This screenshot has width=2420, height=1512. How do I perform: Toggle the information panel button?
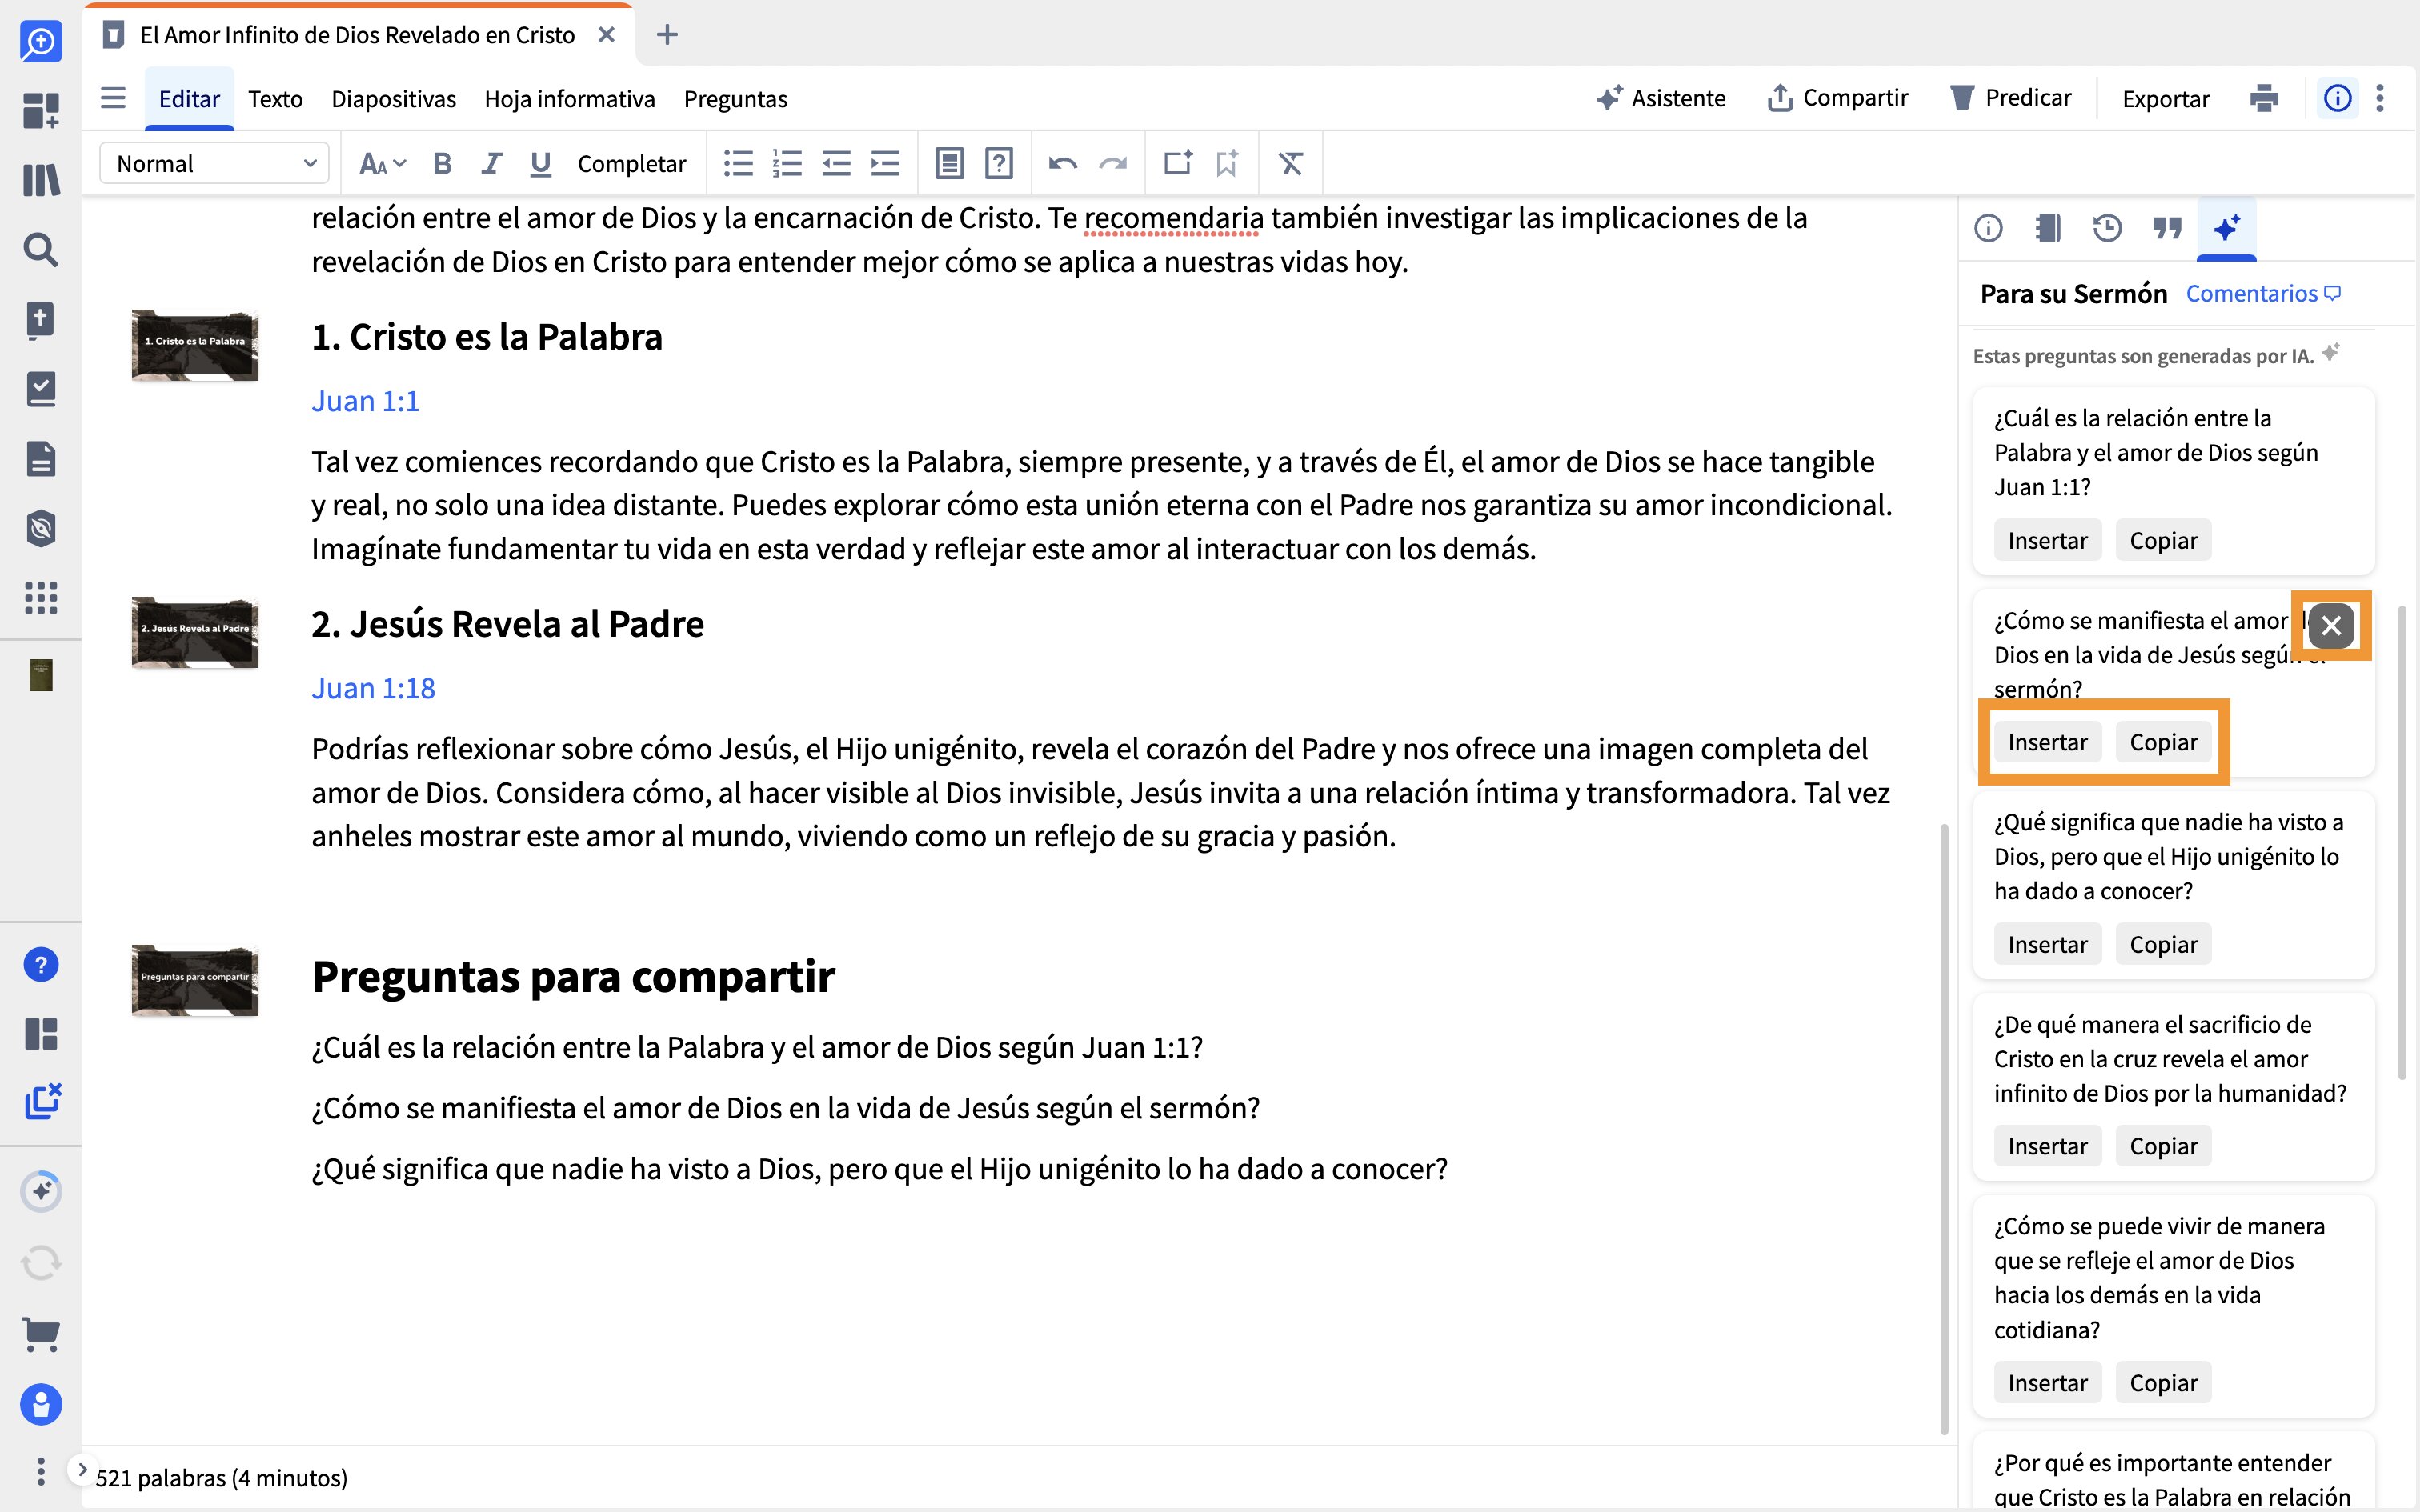2337,98
